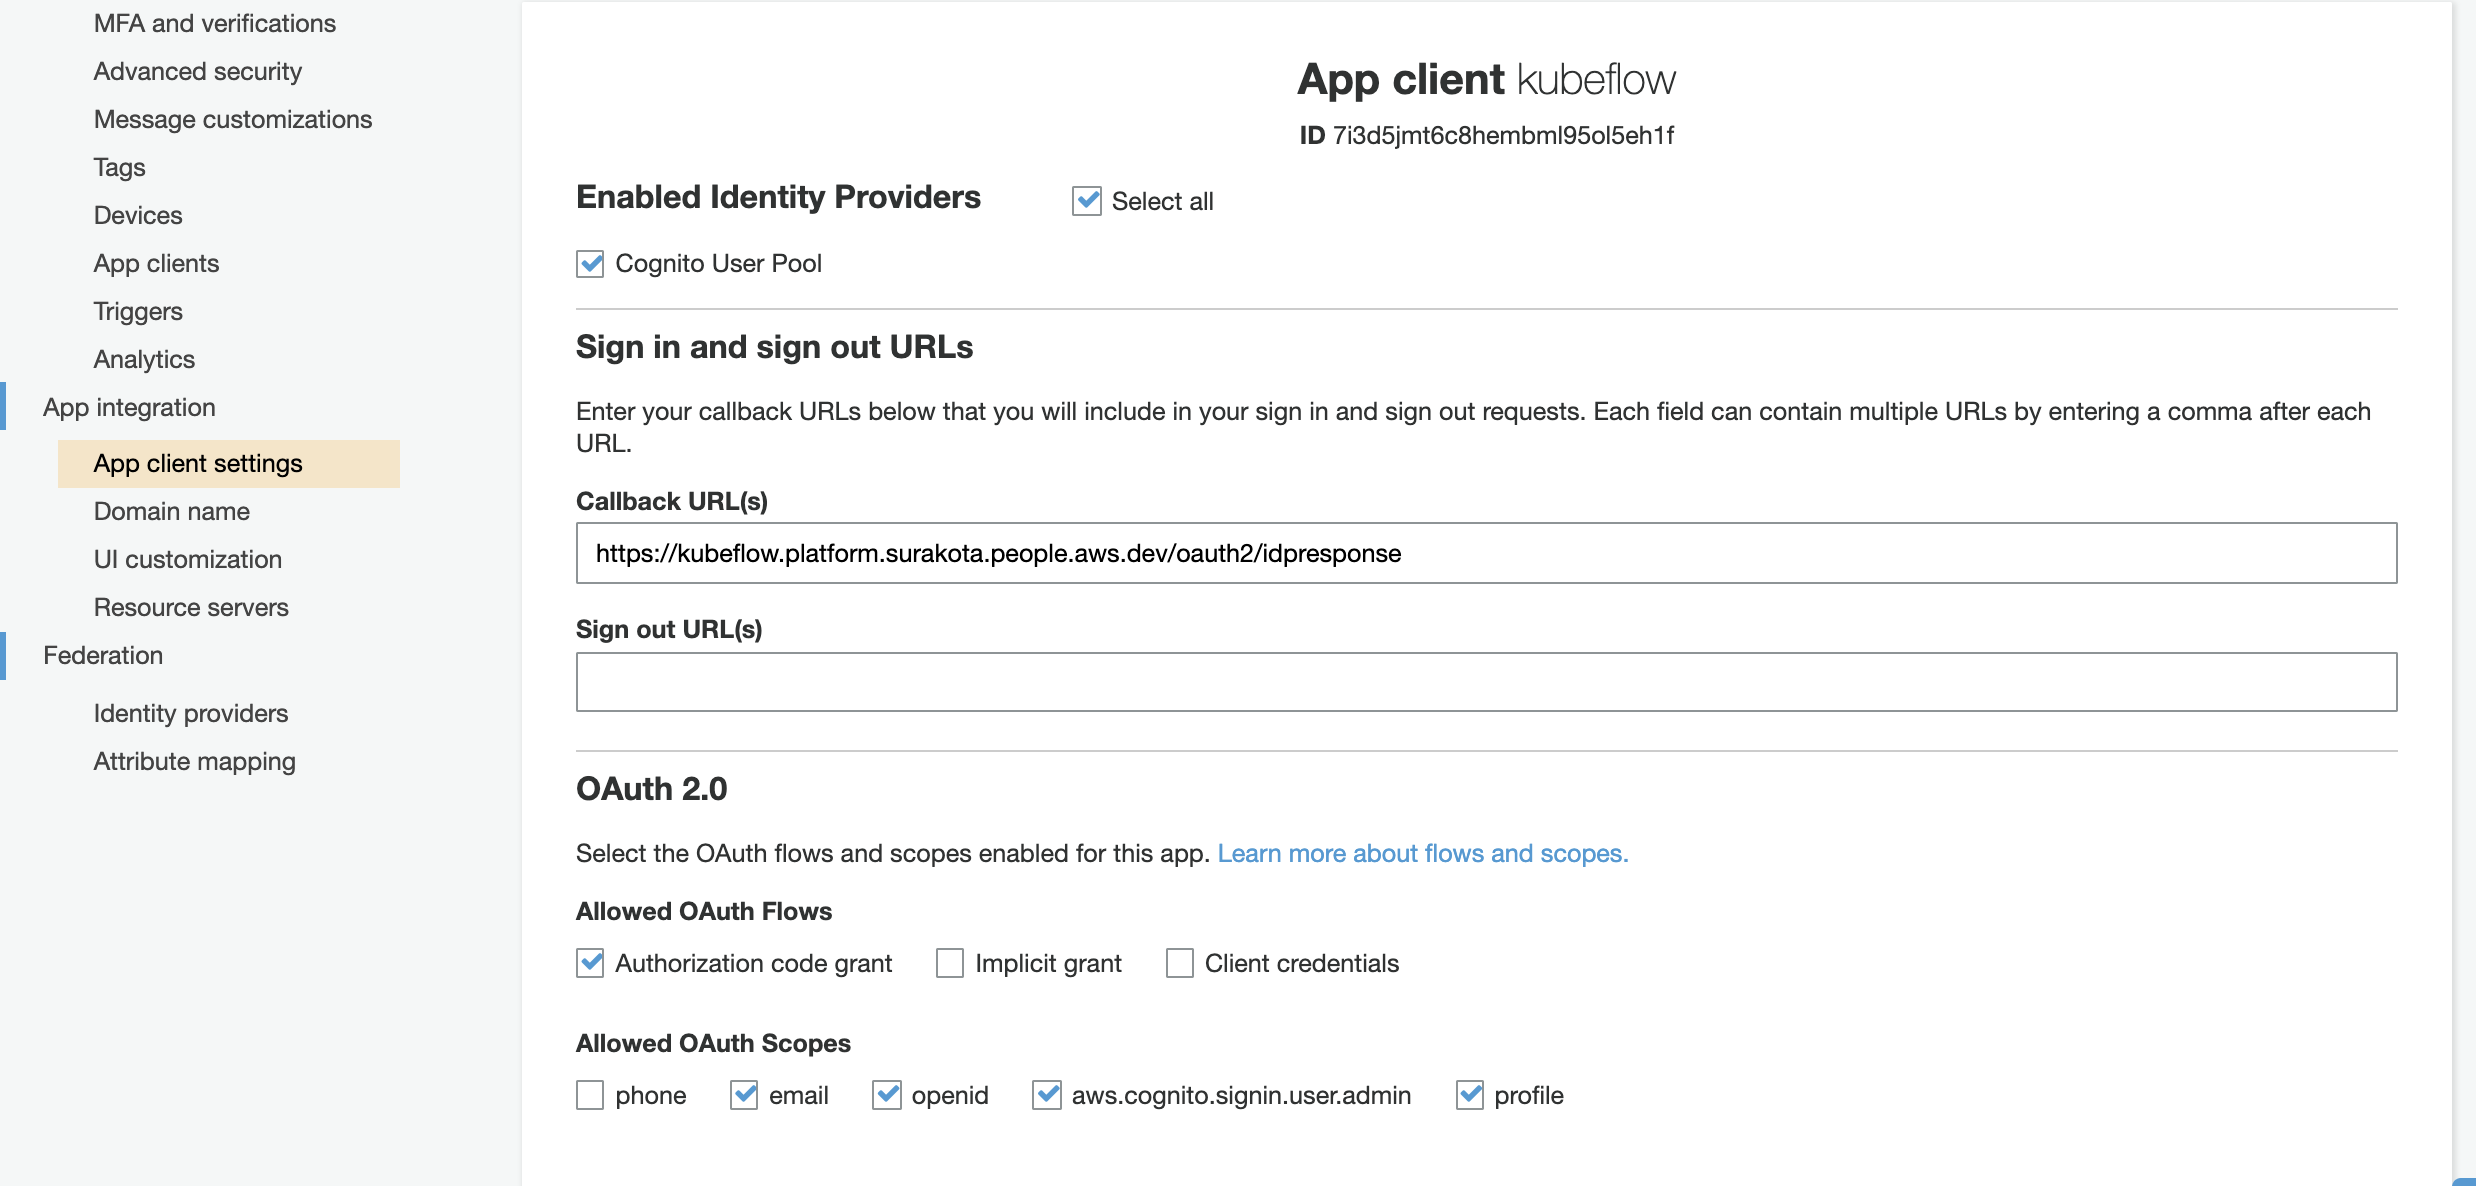Enable the Client credentials flow
2476x1186 pixels.
pyautogui.click(x=1180, y=963)
